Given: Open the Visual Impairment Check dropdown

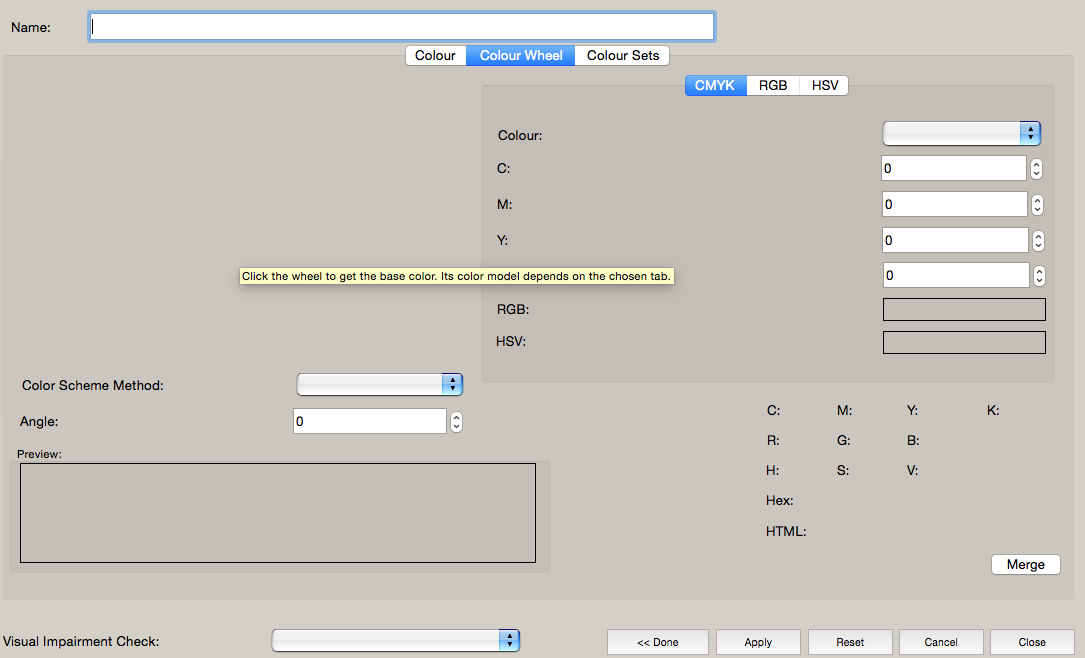Looking at the screenshot, I should [x=396, y=641].
